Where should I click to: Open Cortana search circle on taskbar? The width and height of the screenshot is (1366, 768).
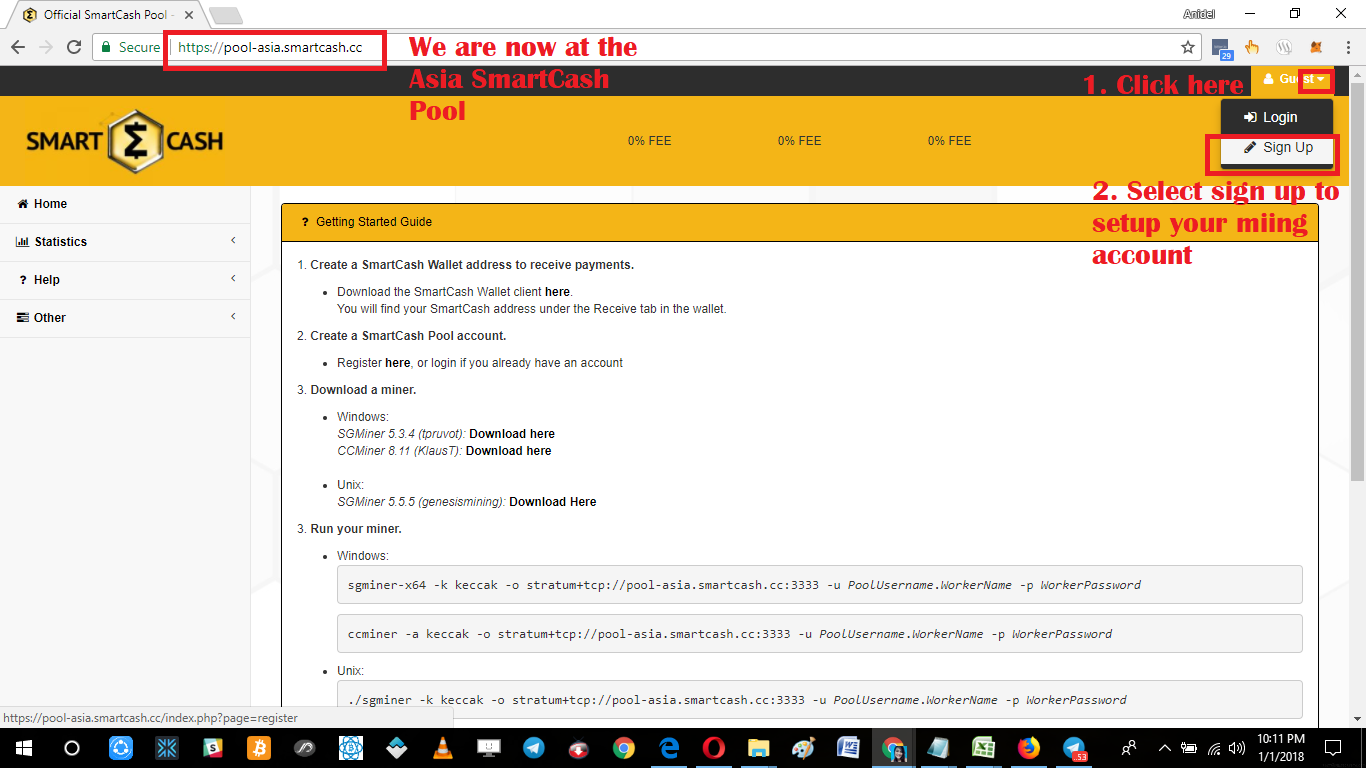pyautogui.click(x=72, y=747)
